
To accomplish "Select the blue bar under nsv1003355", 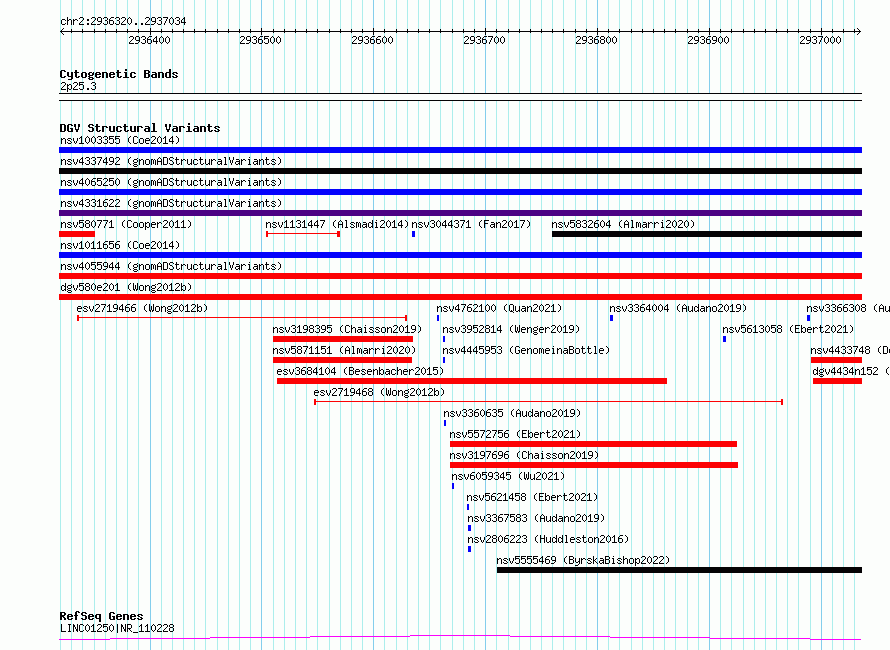I will pyautogui.click(x=460, y=150).
